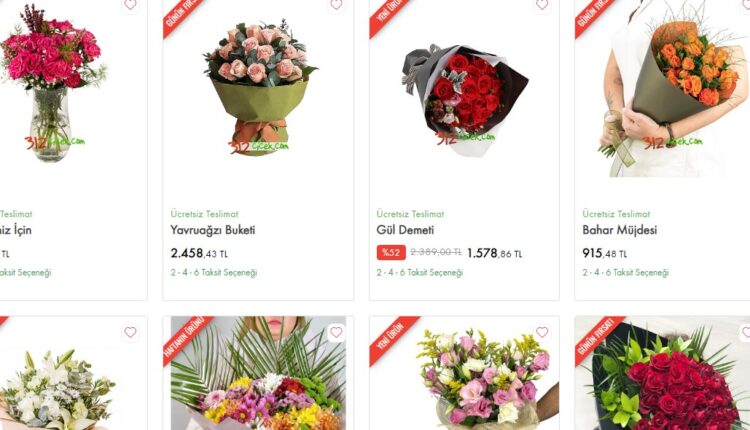Favorite the Yavruağzı Buketi with heart icon
This screenshot has height=430, width=750.
pos(336,4)
